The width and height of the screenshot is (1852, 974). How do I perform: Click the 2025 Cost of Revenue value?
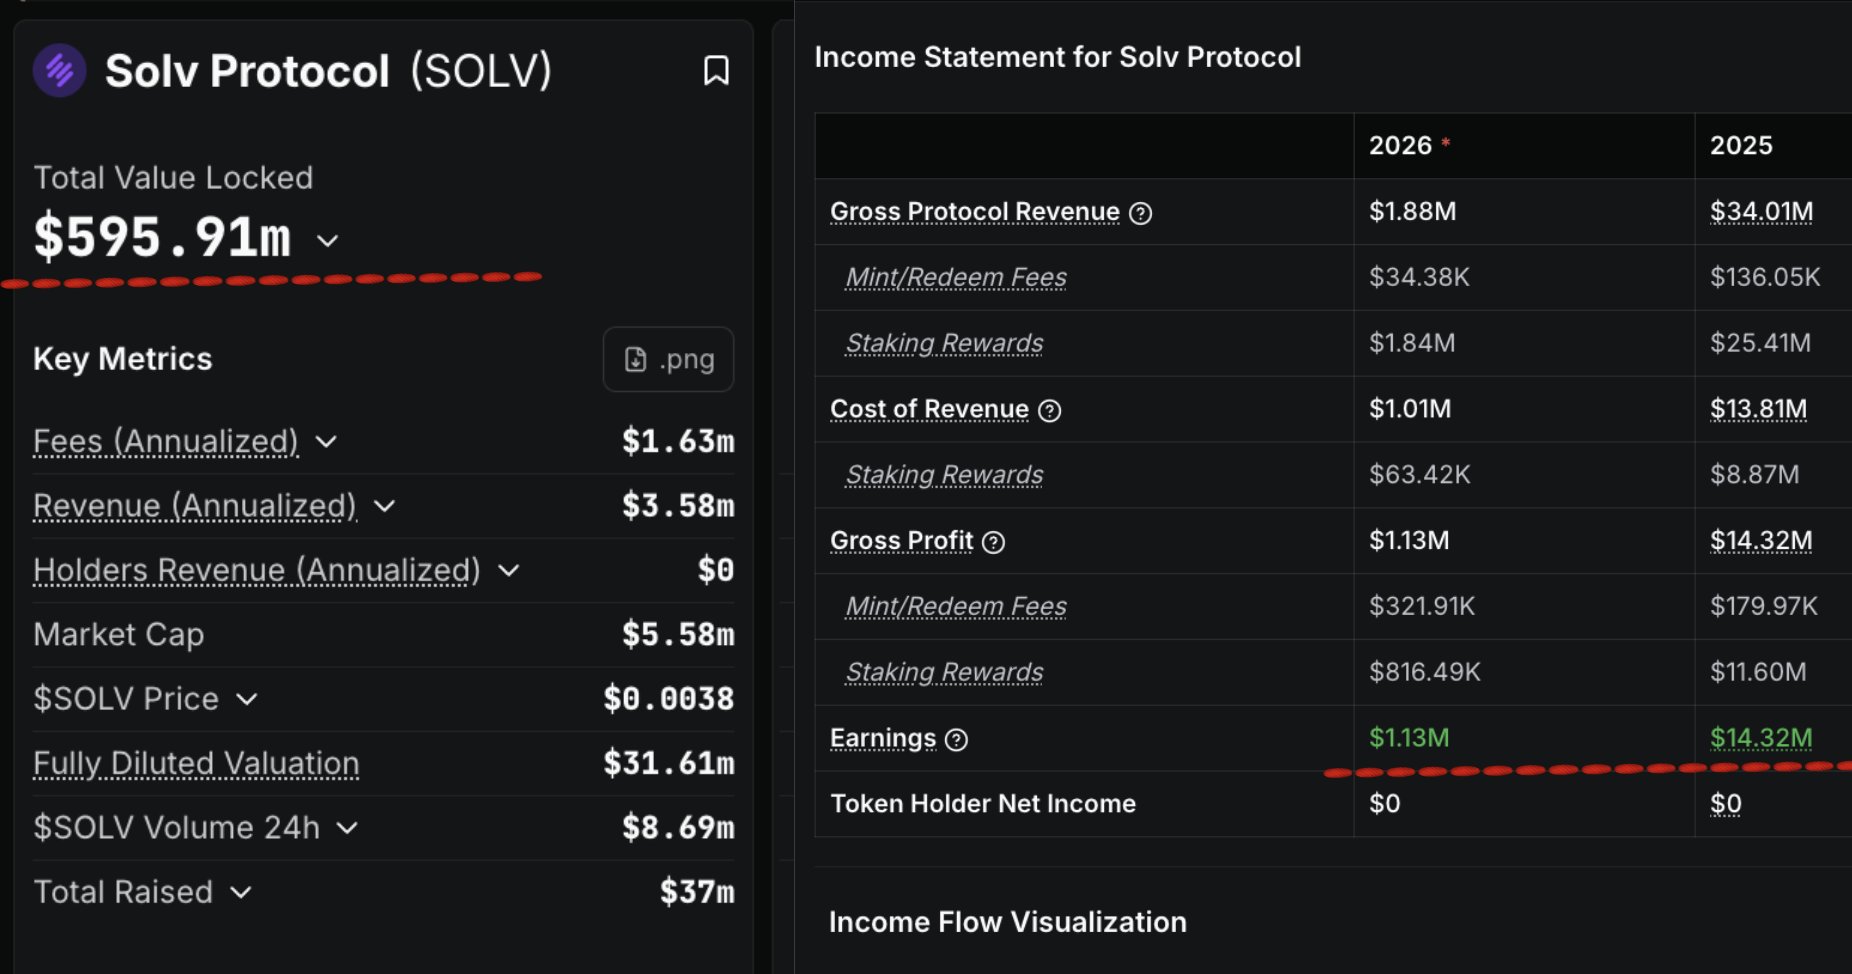tap(1758, 409)
